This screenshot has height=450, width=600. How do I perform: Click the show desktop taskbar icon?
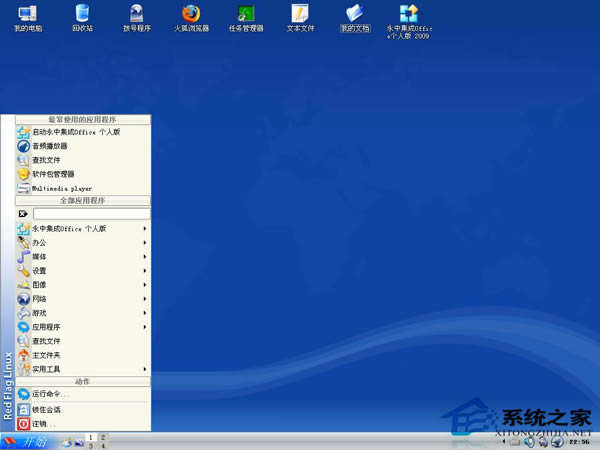tap(67, 443)
